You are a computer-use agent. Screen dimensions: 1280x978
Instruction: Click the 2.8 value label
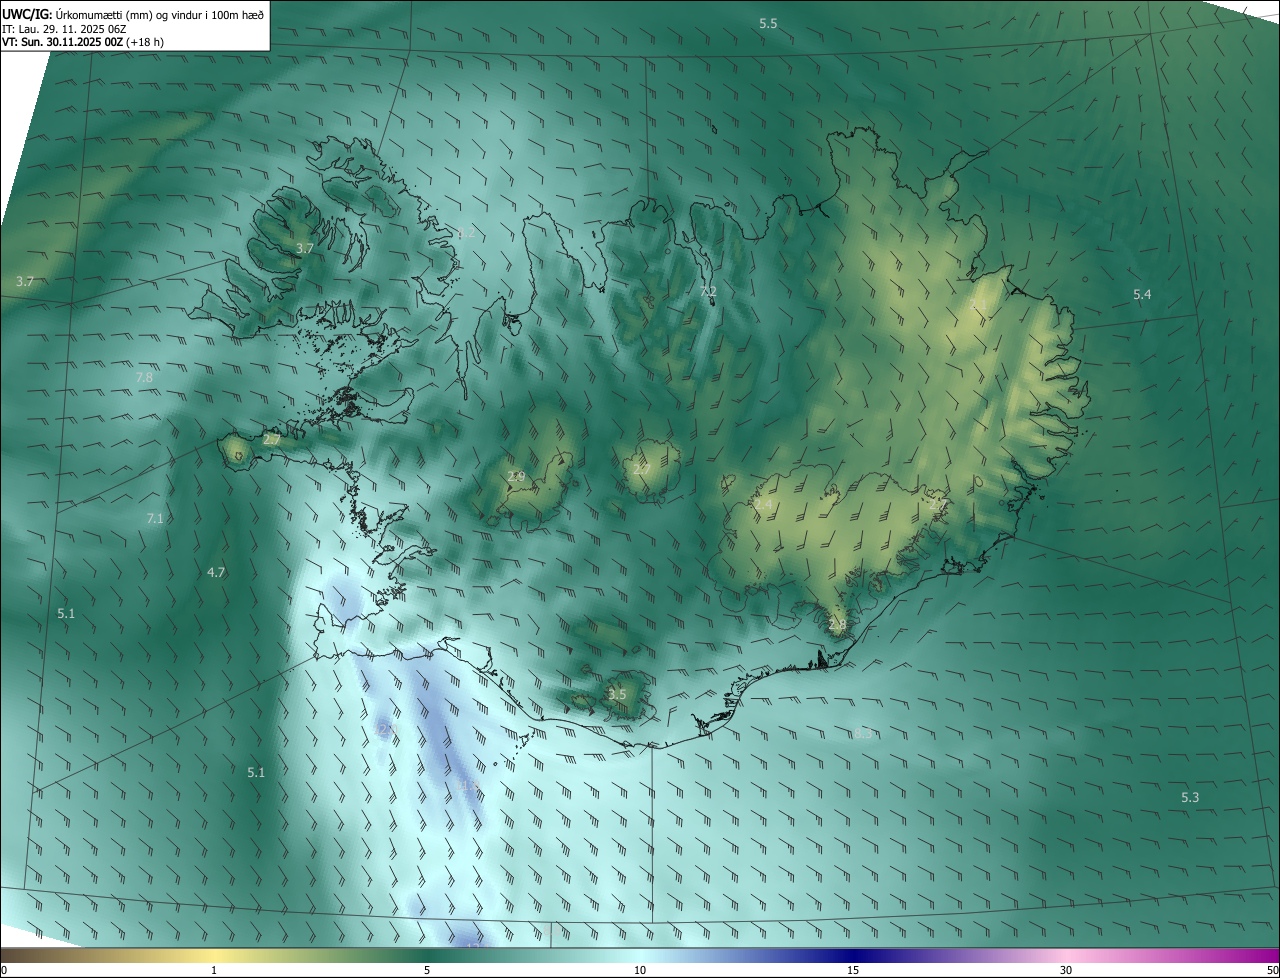pyautogui.click(x=837, y=624)
